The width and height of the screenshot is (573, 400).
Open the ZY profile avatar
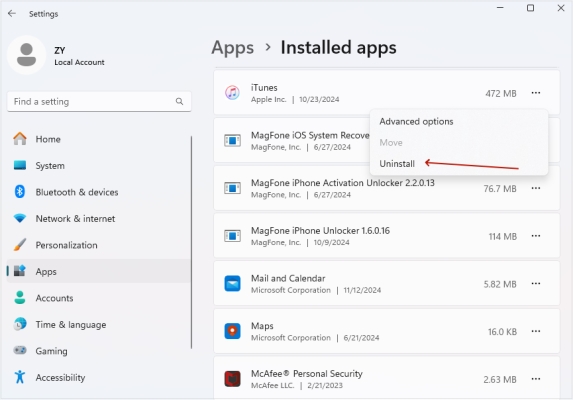[x=26, y=55]
